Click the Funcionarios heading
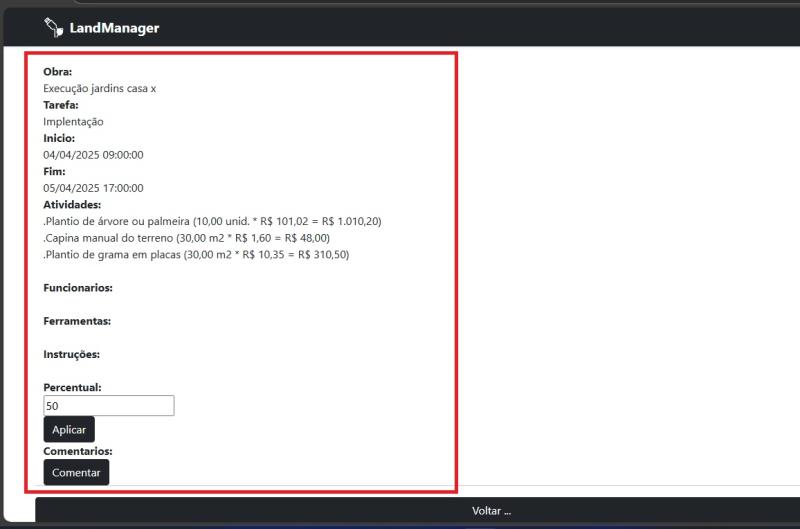The height and width of the screenshot is (529, 800). pos(77,288)
